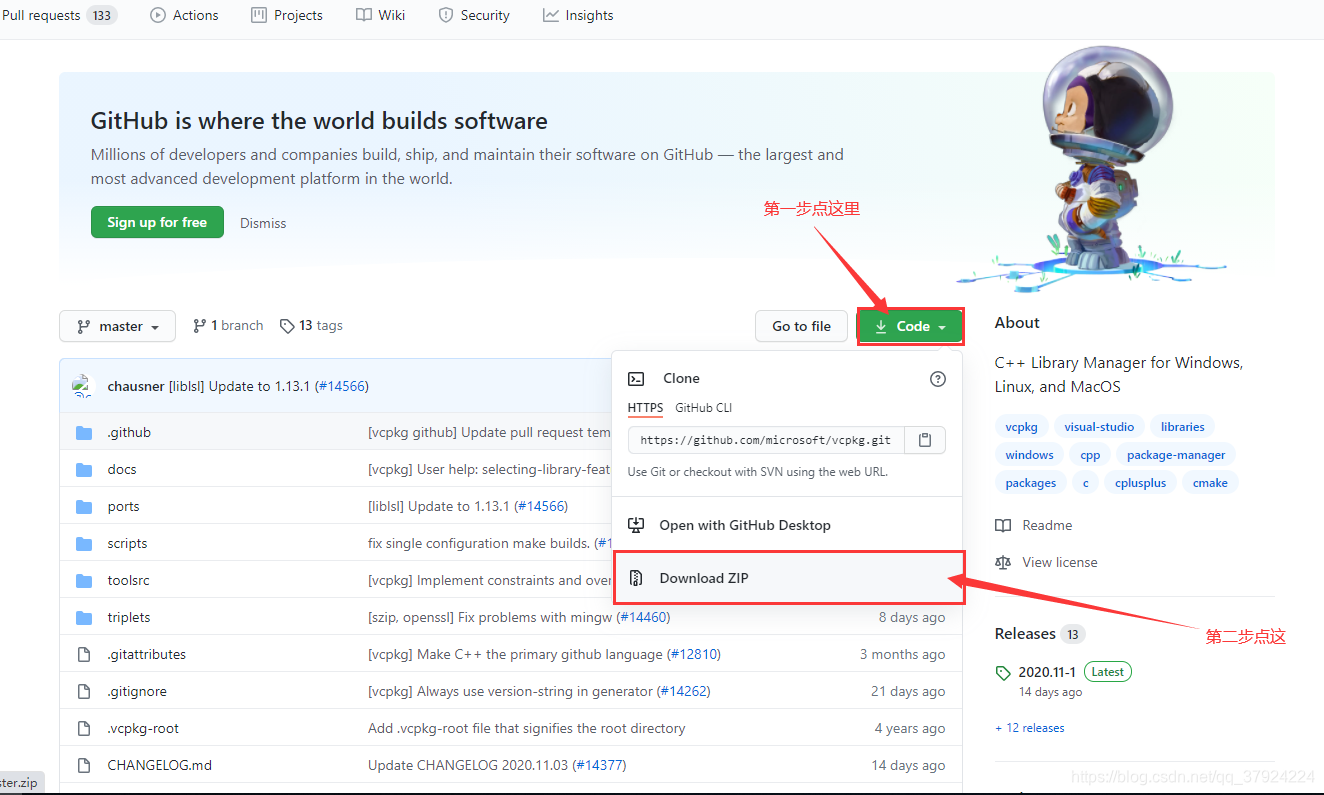This screenshot has height=795, width=1324.
Task: Open the scripts folder name
Action: click(128, 543)
